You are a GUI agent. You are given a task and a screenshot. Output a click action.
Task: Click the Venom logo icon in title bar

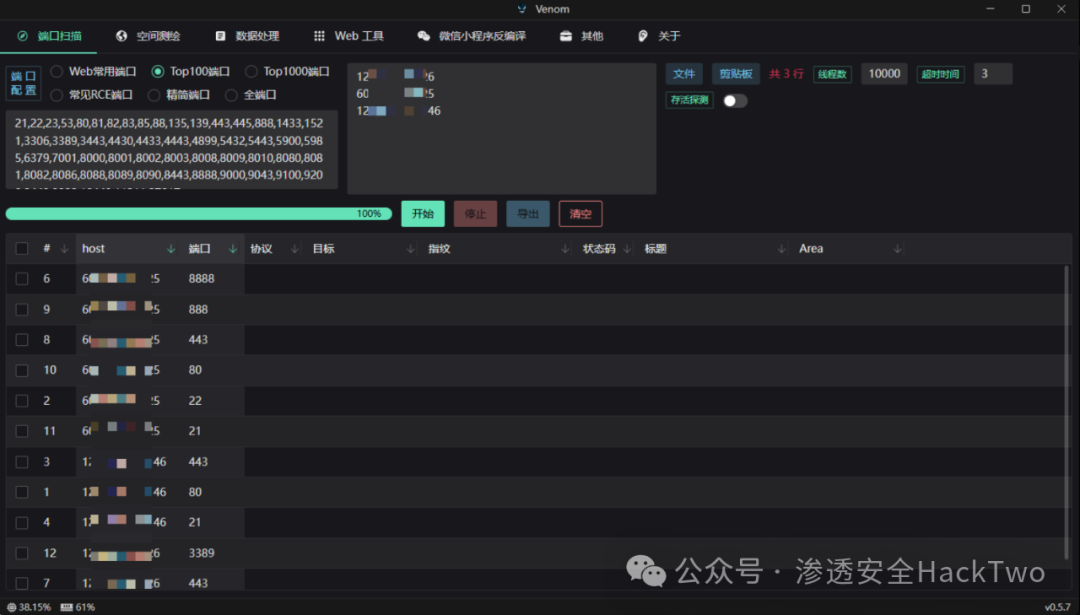click(x=522, y=9)
